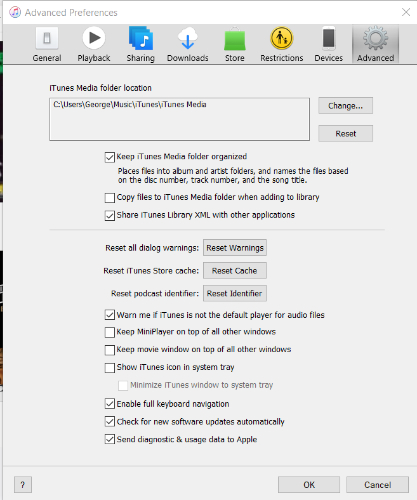Open the Downloads cloud icon

pos(187,39)
